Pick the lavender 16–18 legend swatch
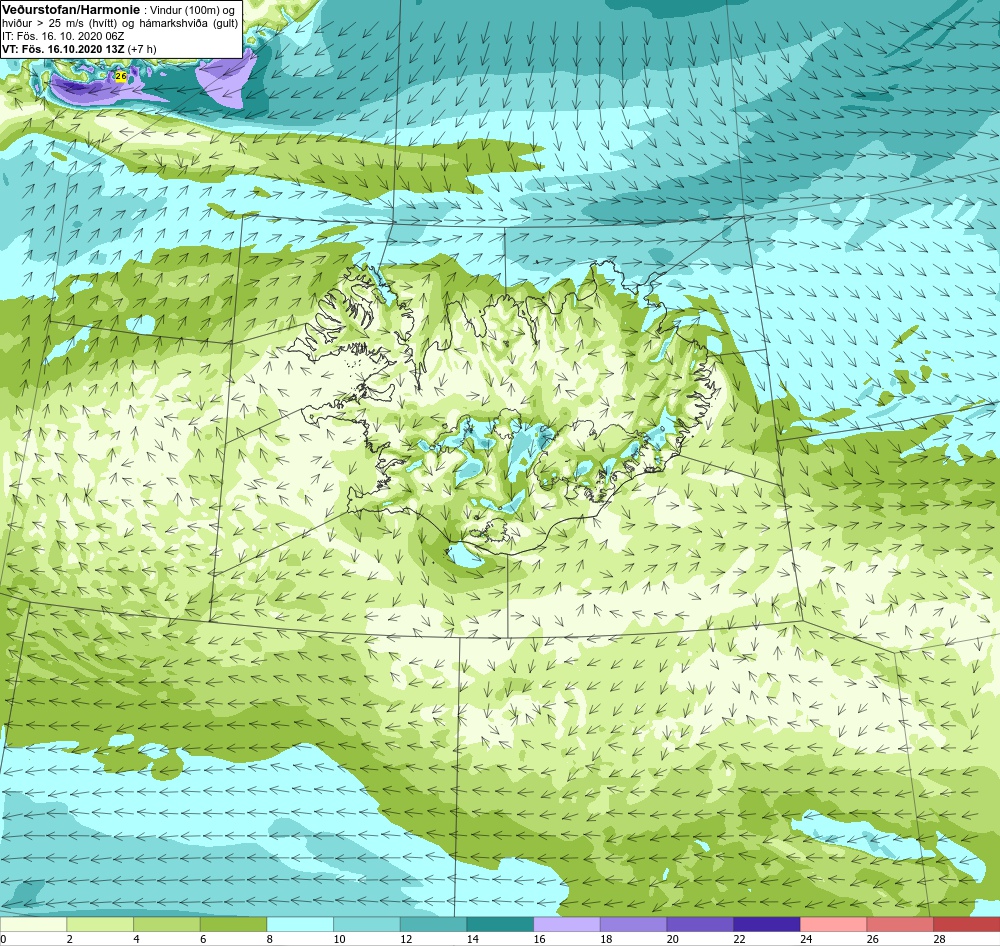Screen dimensions: 1000x946 click(x=566, y=924)
